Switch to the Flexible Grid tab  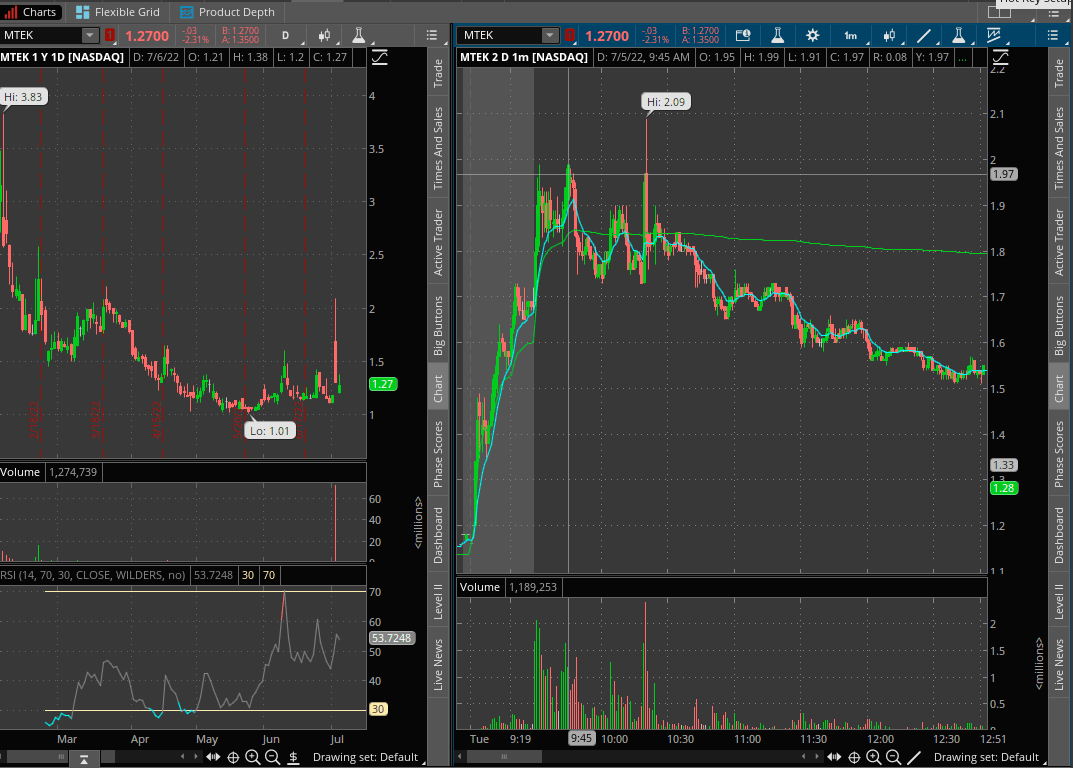click(118, 12)
